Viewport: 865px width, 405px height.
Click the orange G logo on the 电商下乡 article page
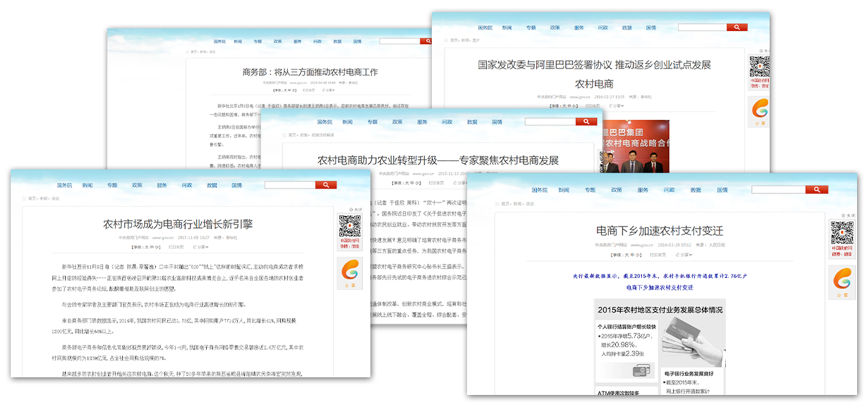[x=842, y=277]
